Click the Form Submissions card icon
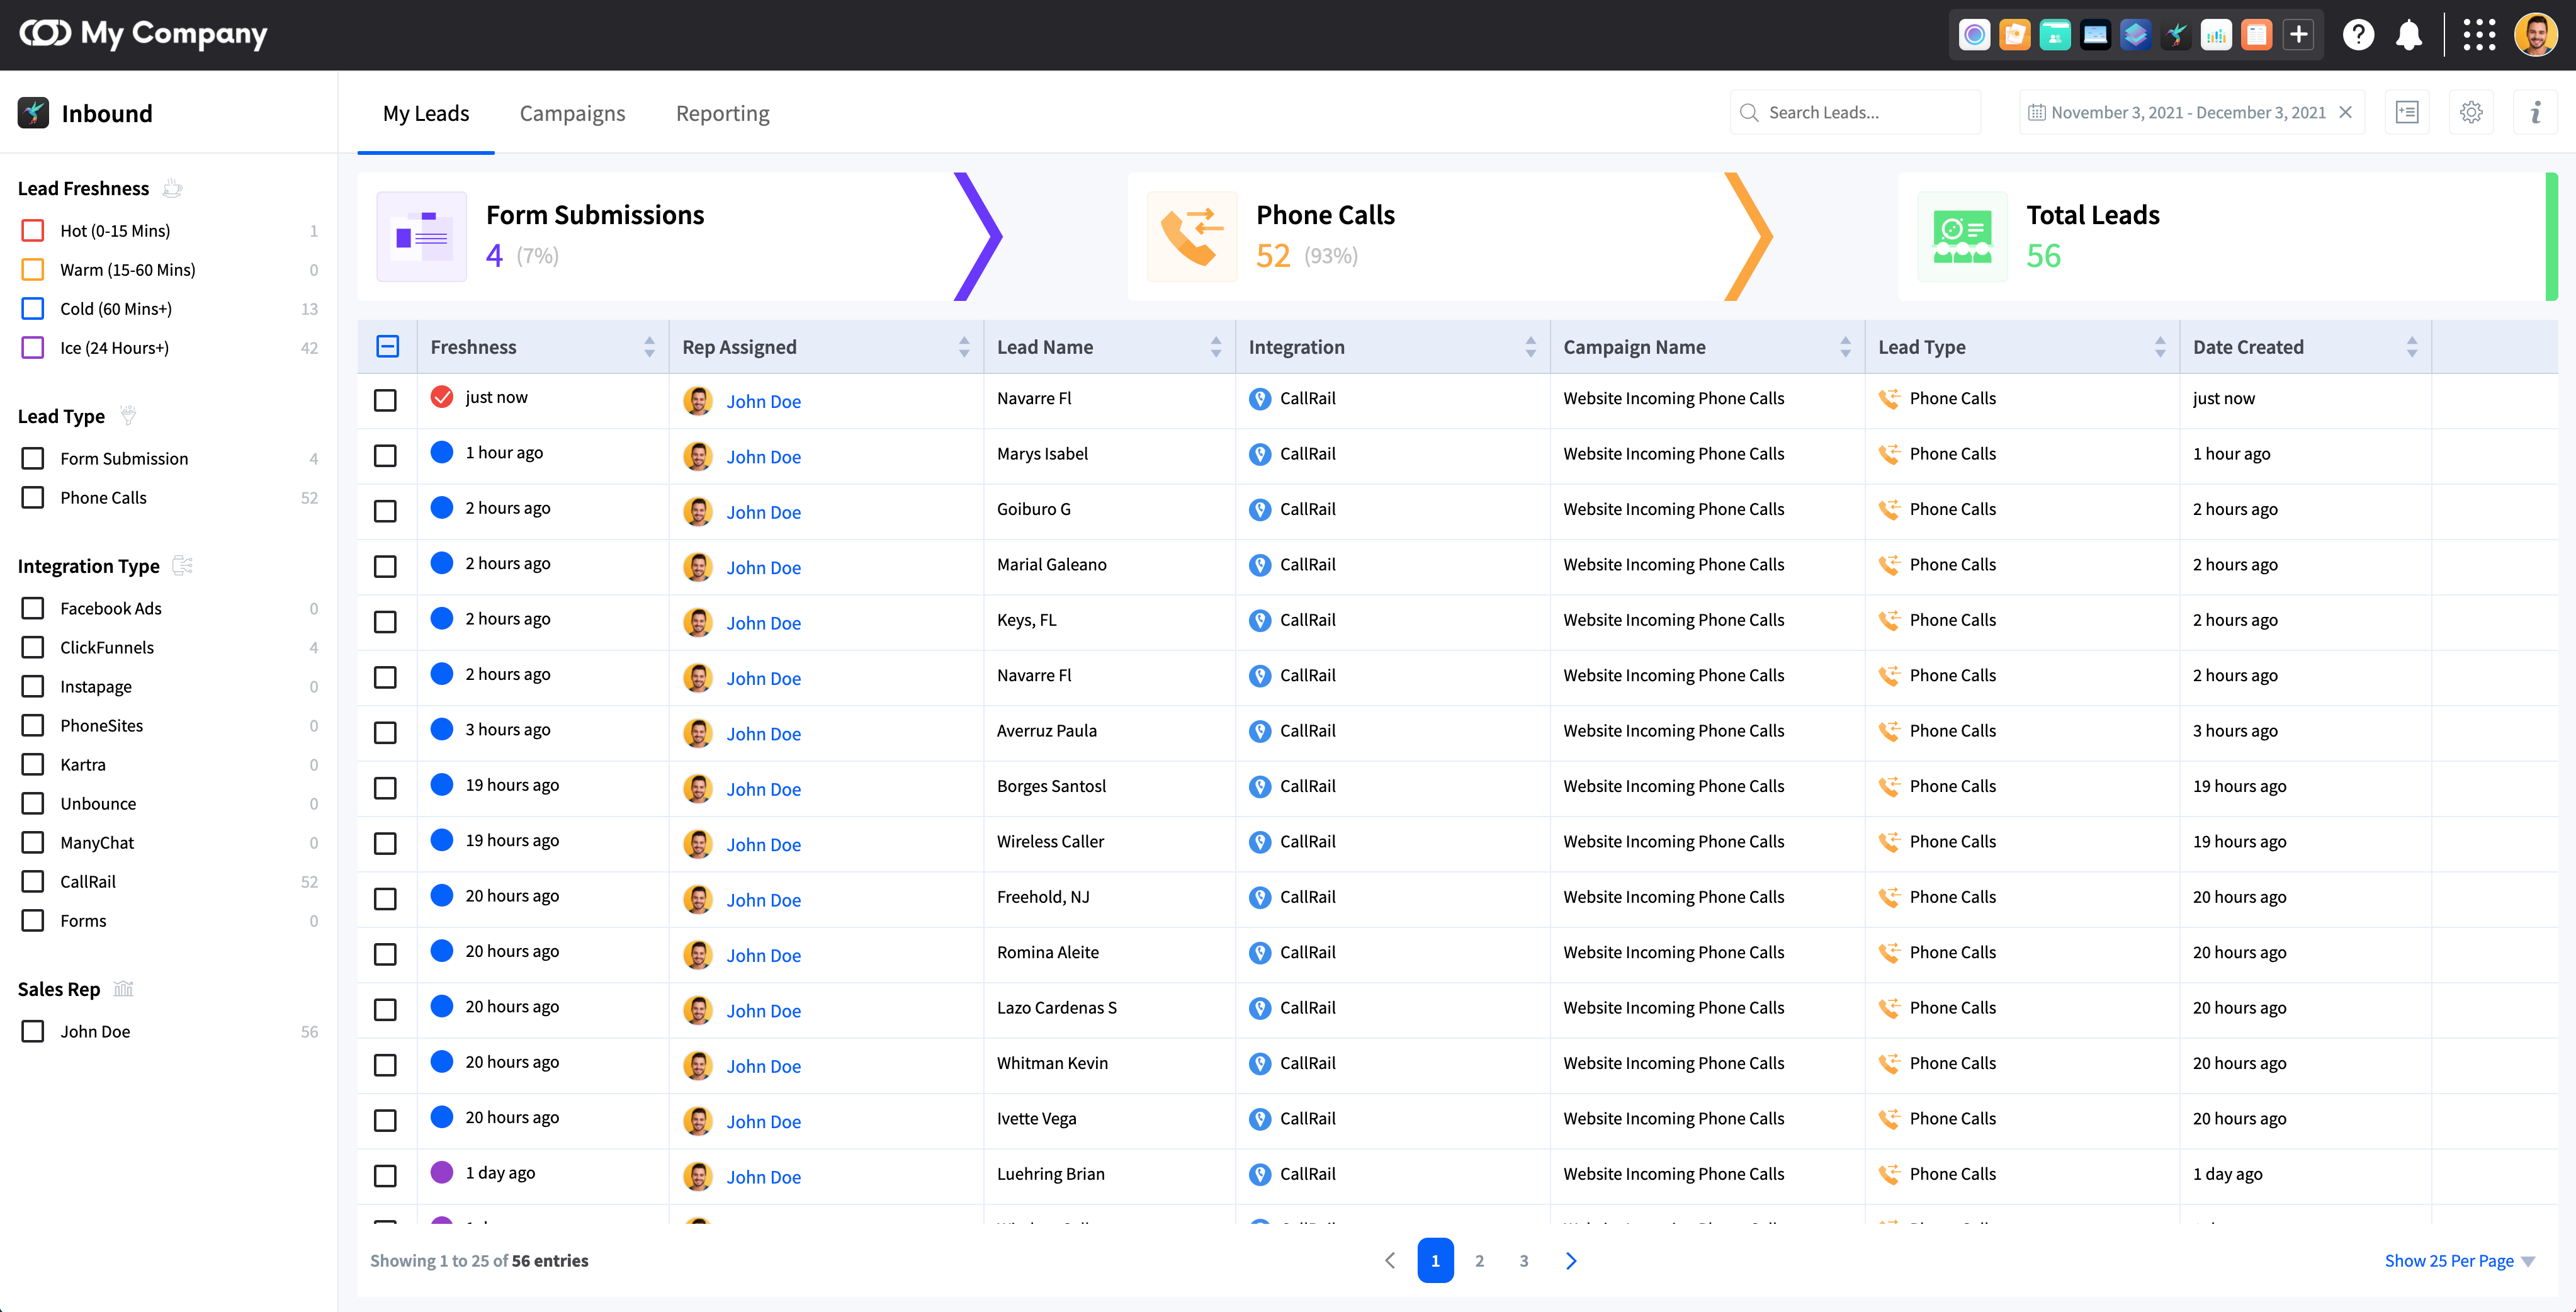This screenshot has height=1312, width=2576. click(x=421, y=236)
